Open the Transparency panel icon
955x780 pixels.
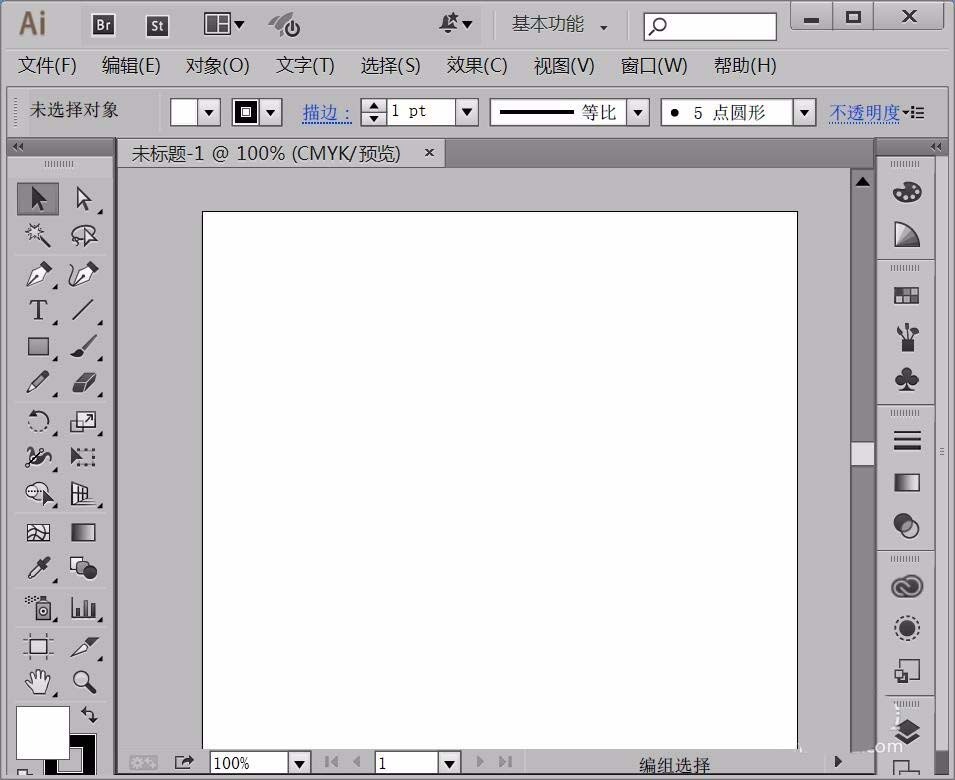click(x=907, y=526)
